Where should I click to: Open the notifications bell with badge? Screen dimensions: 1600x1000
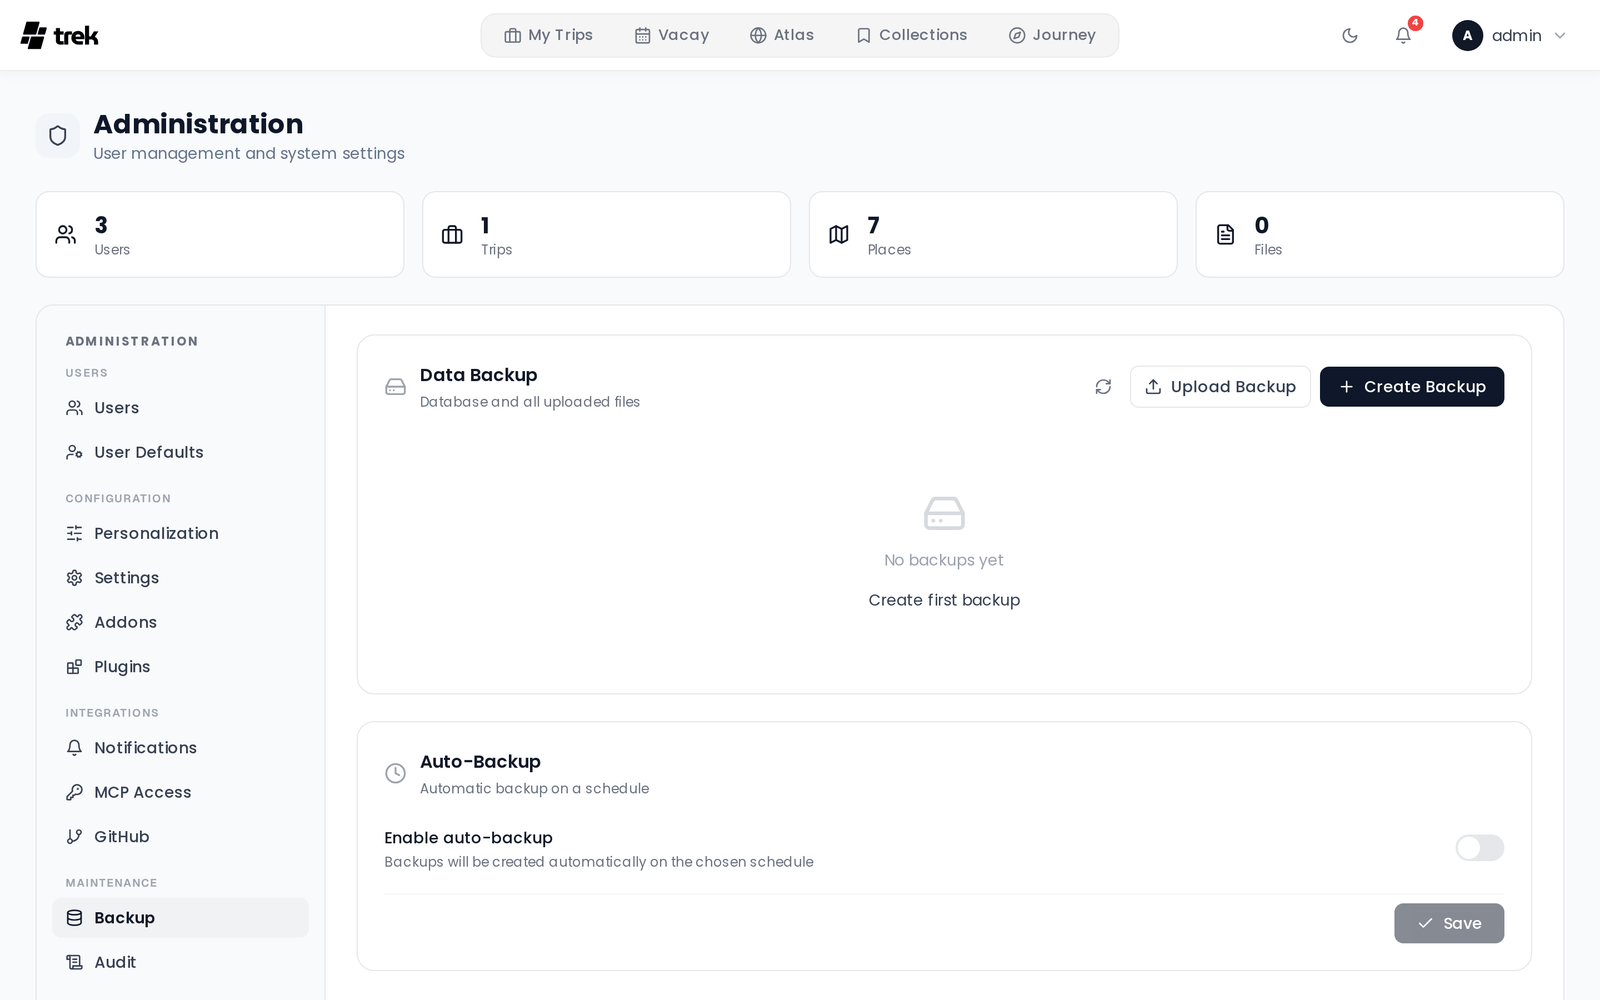tap(1403, 36)
